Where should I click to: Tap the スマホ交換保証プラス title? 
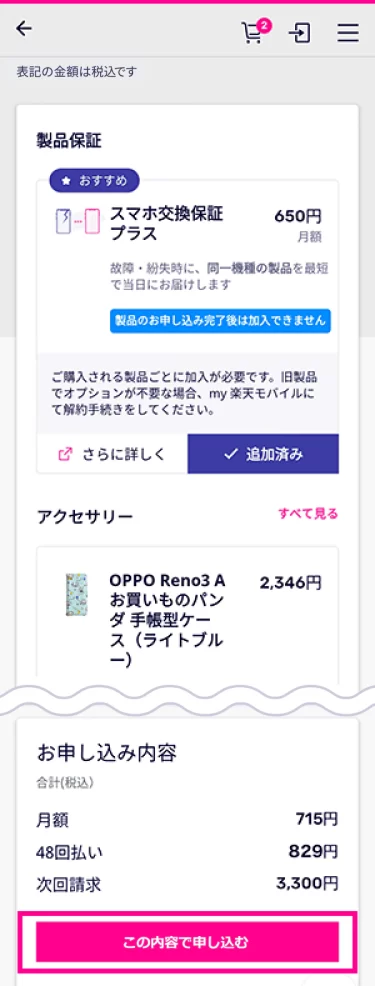tap(167, 224)
